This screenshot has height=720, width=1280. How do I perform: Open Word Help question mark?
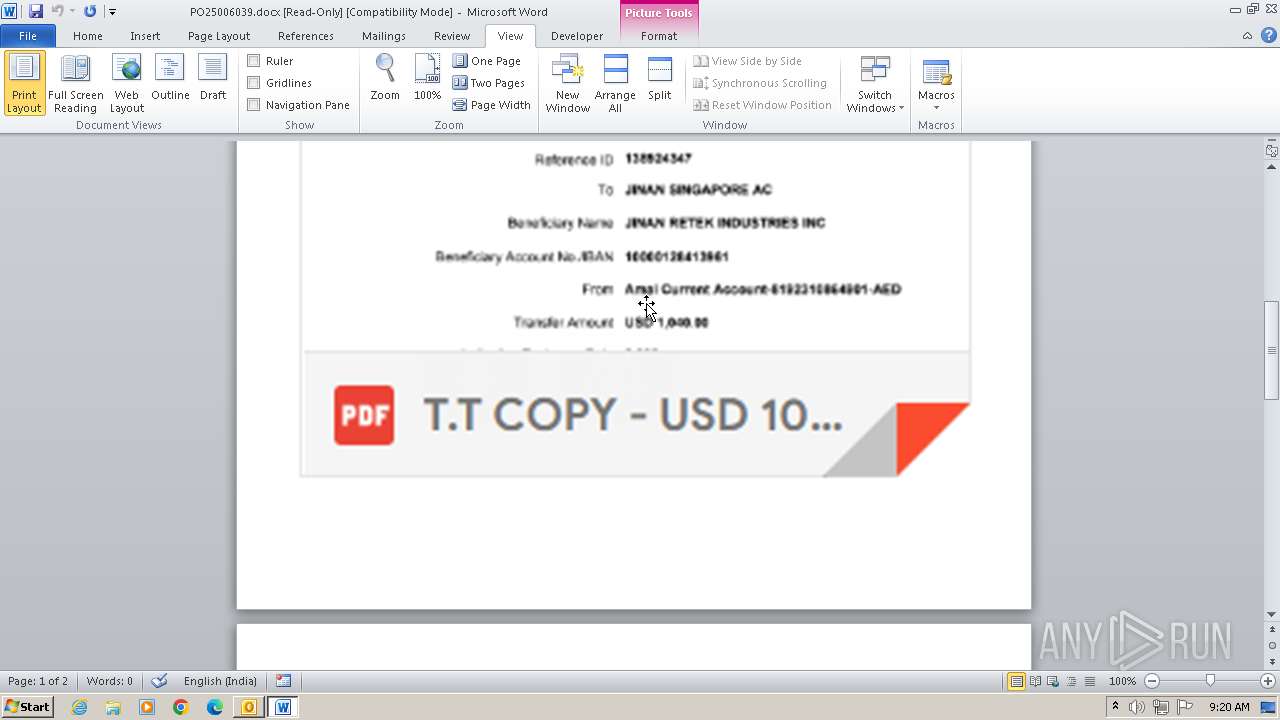pyautogui.click(x=1267, y=36)
